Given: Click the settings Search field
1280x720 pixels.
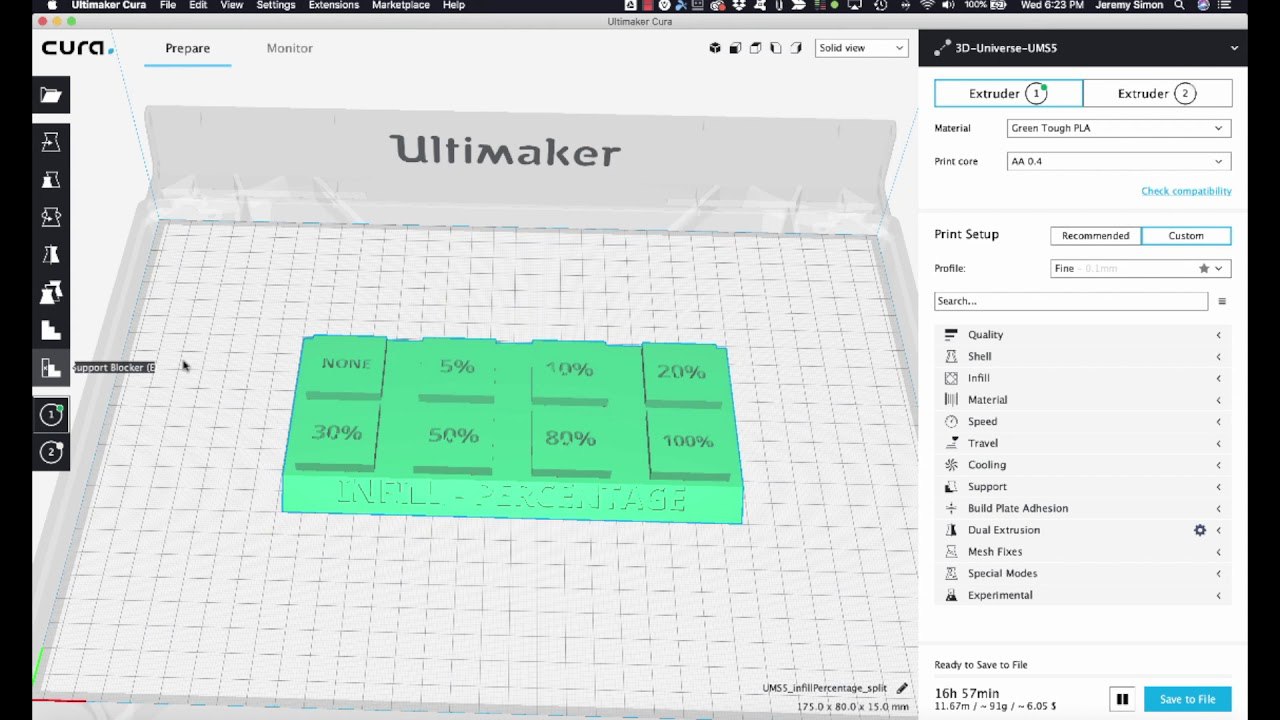Looking at the screenshot, I should pyautogui.click(x=1071, y=301).
